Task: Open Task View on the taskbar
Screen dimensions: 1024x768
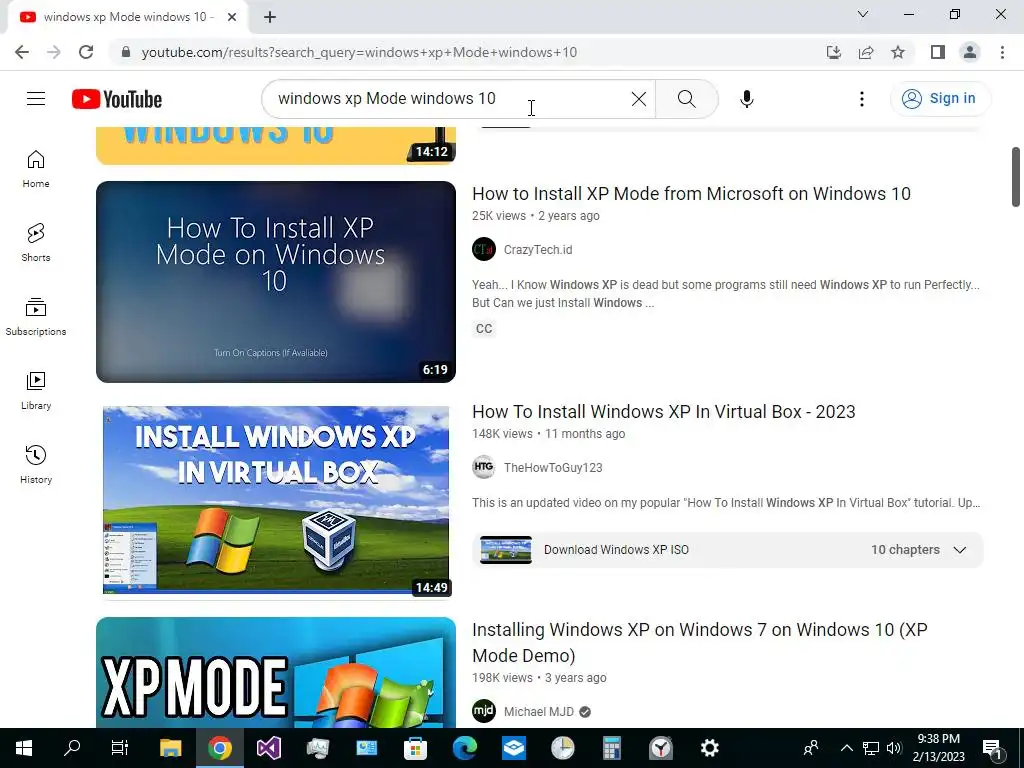Action: point(120,748)
